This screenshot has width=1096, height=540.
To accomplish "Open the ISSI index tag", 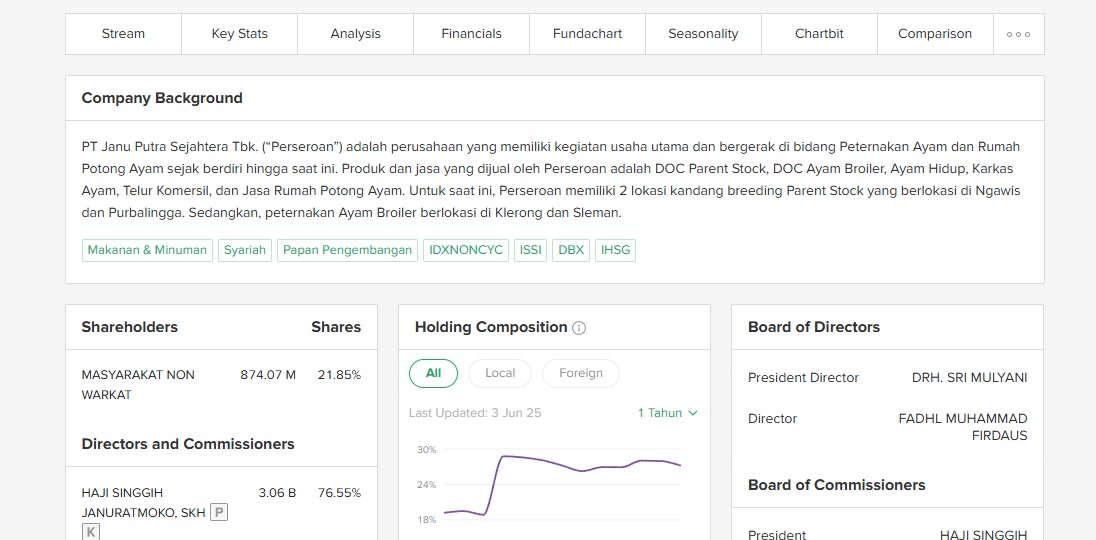I will pos(531,250).
